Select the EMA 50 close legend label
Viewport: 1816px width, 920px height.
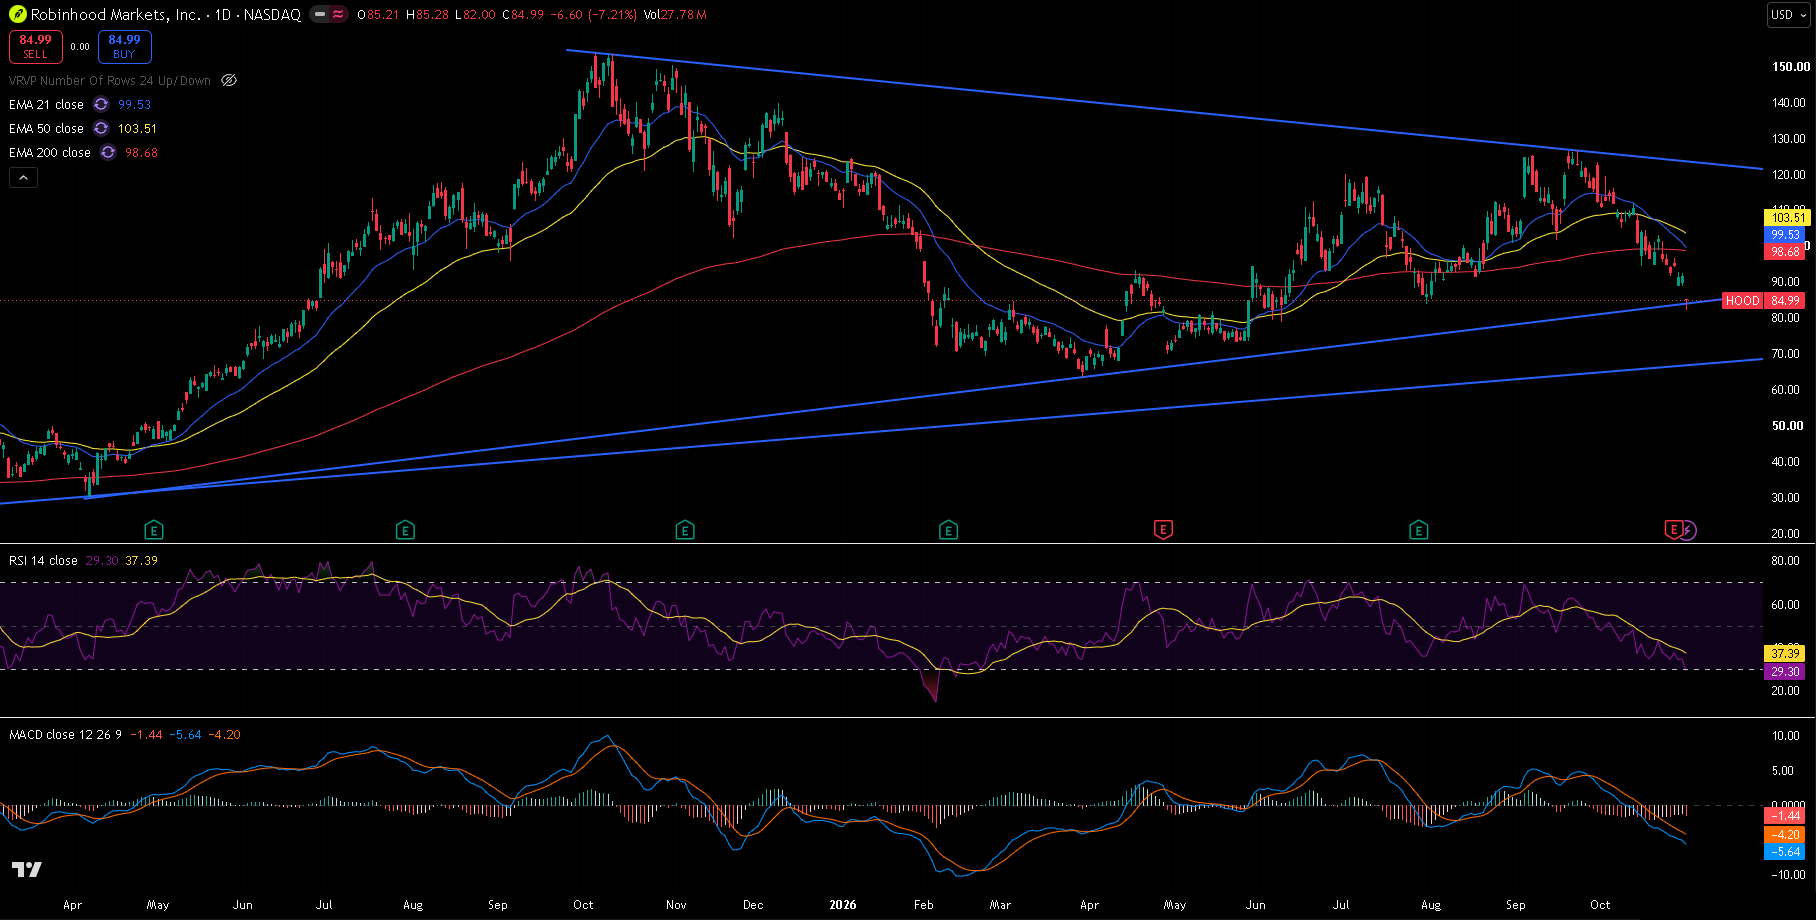[46, 128]
